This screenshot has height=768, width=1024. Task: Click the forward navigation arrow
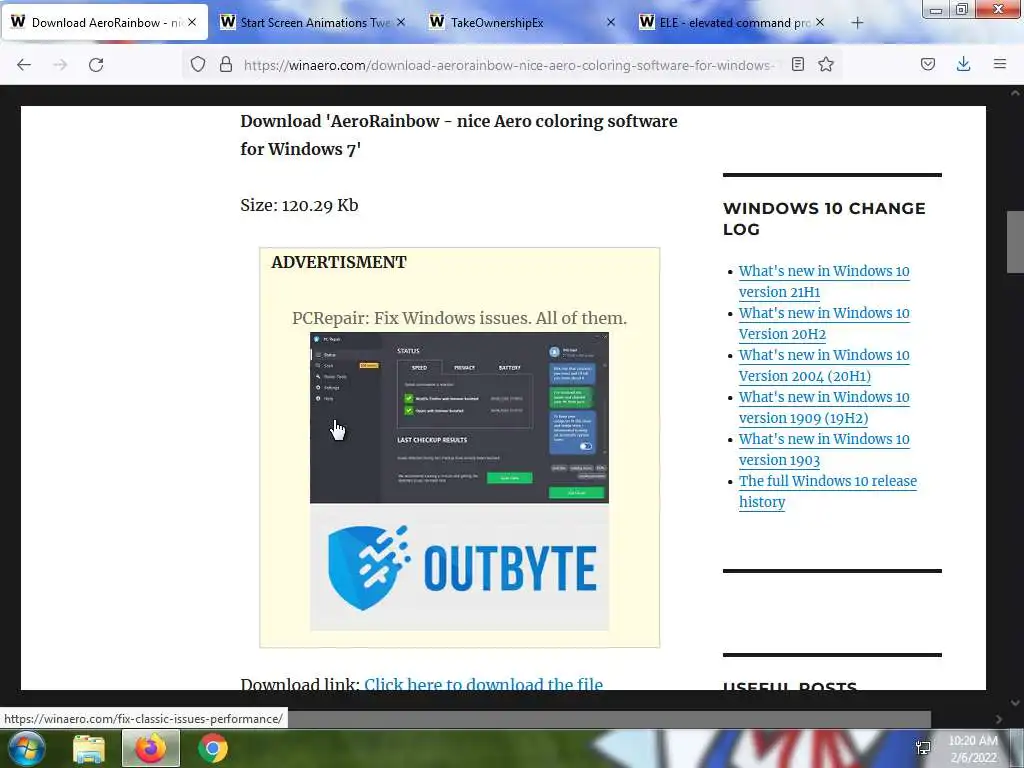(x=60, y=65)
